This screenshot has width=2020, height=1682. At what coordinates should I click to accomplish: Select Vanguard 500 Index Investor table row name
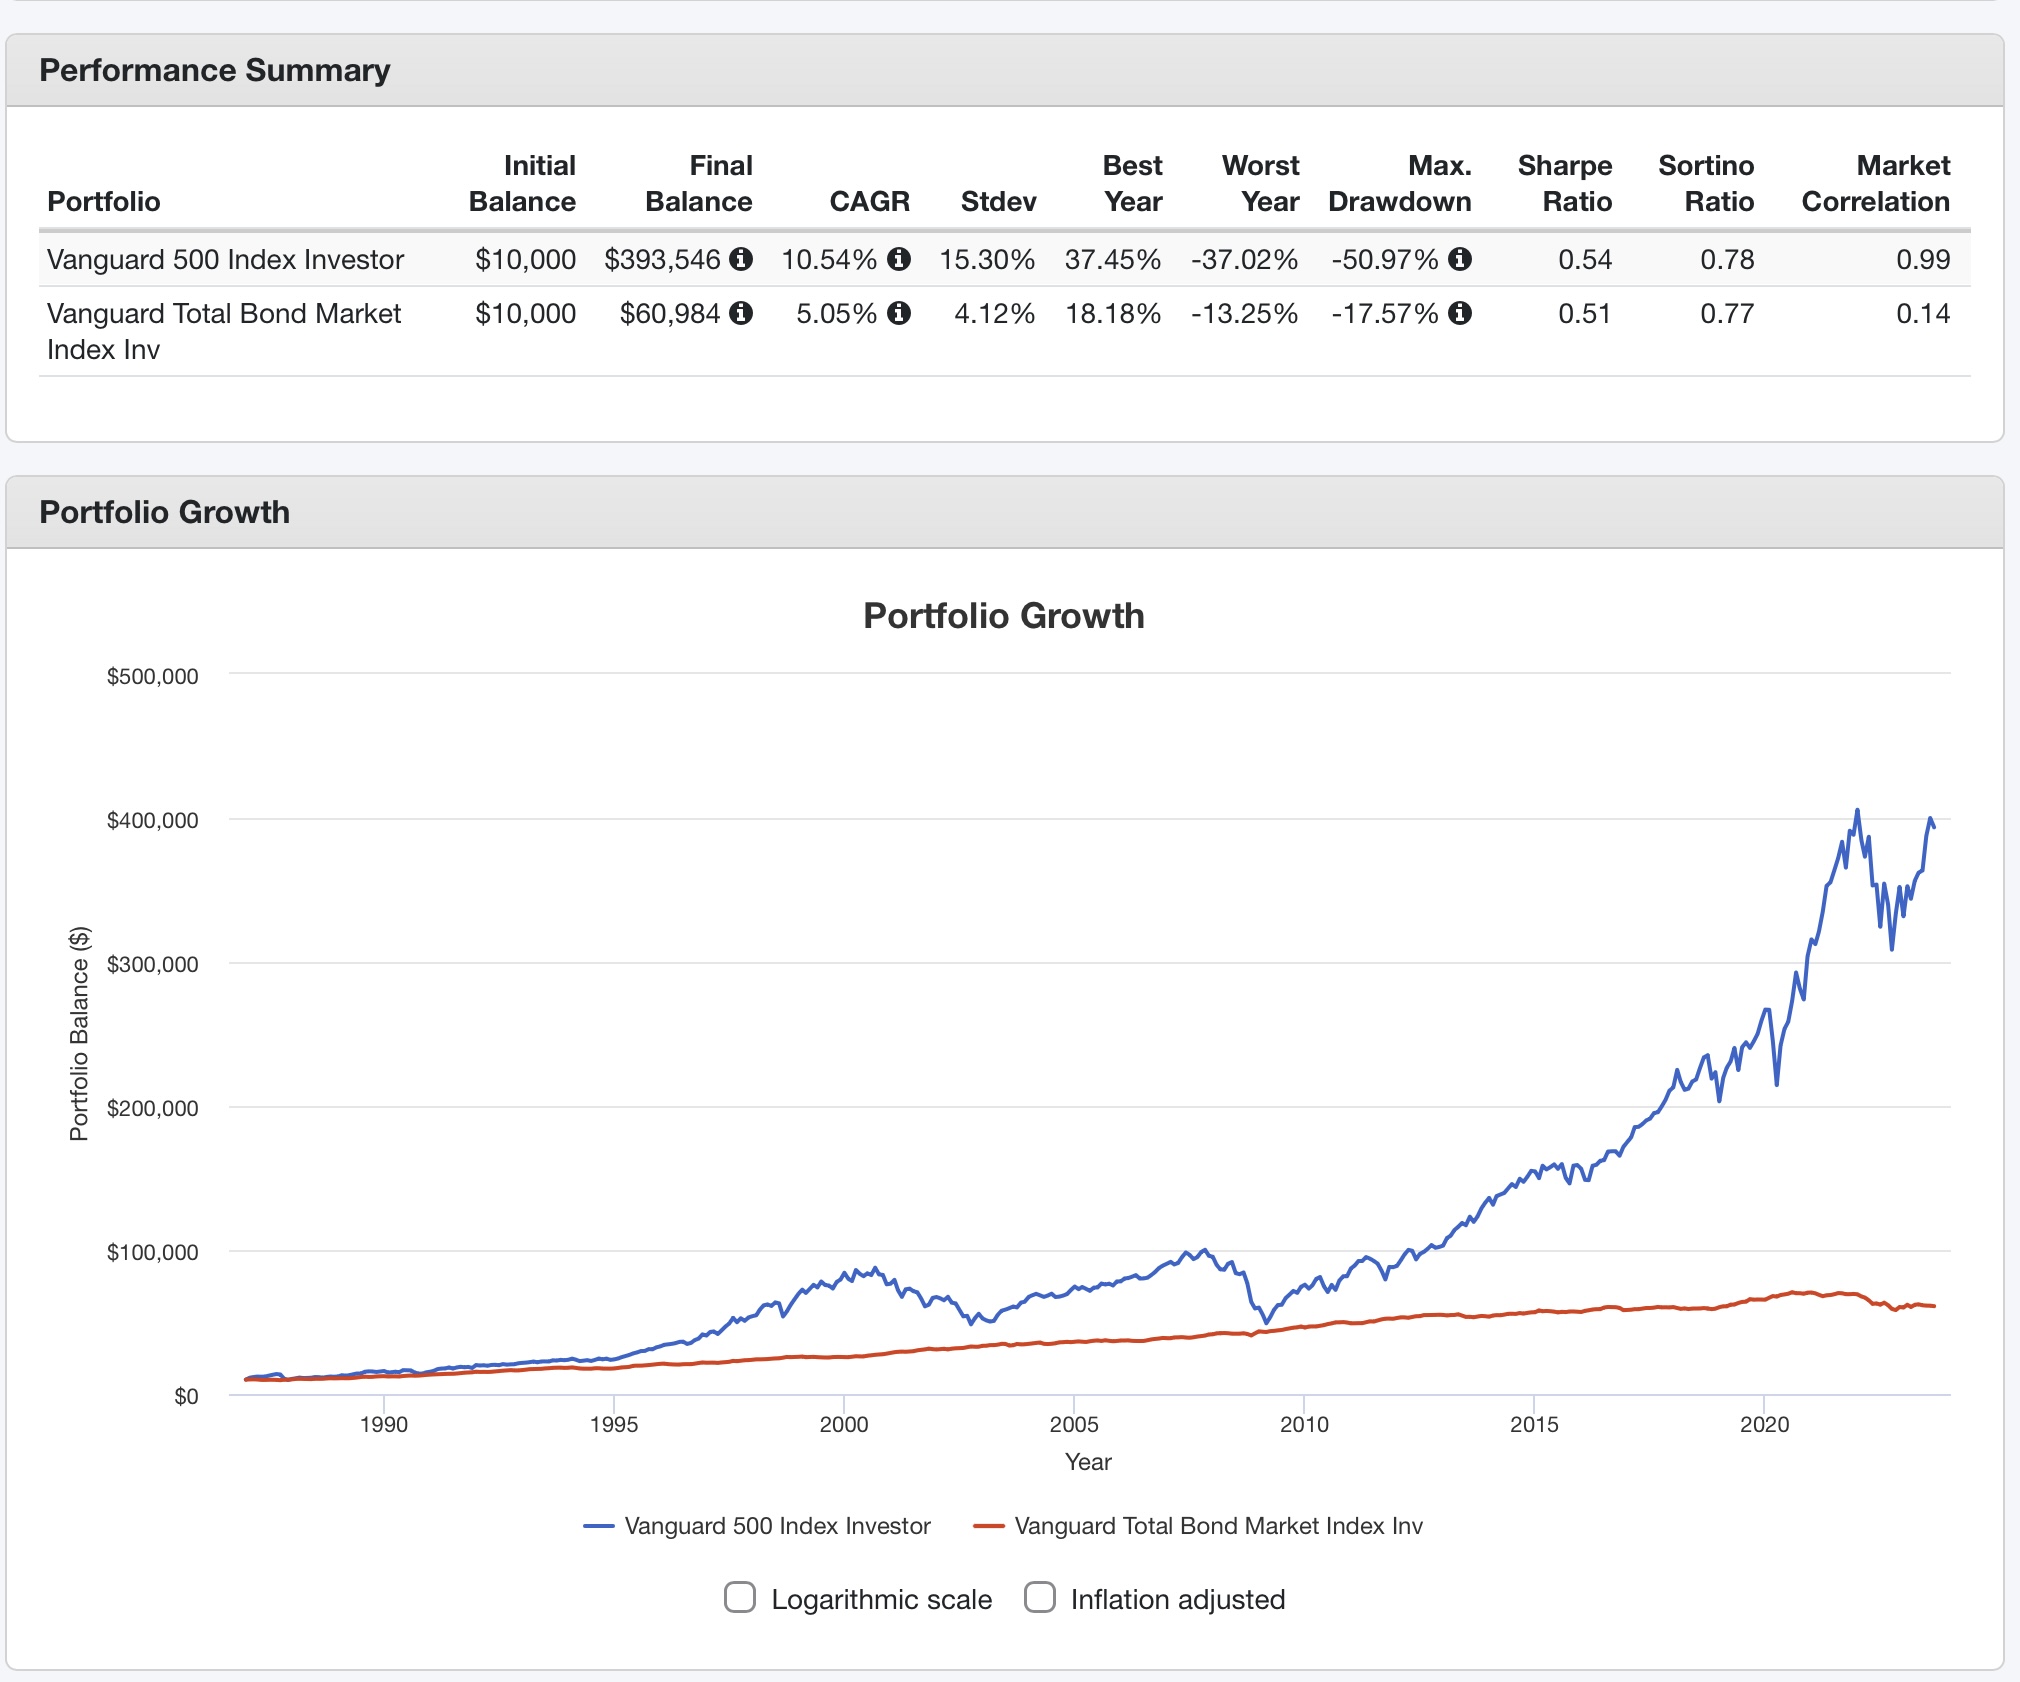225,259
